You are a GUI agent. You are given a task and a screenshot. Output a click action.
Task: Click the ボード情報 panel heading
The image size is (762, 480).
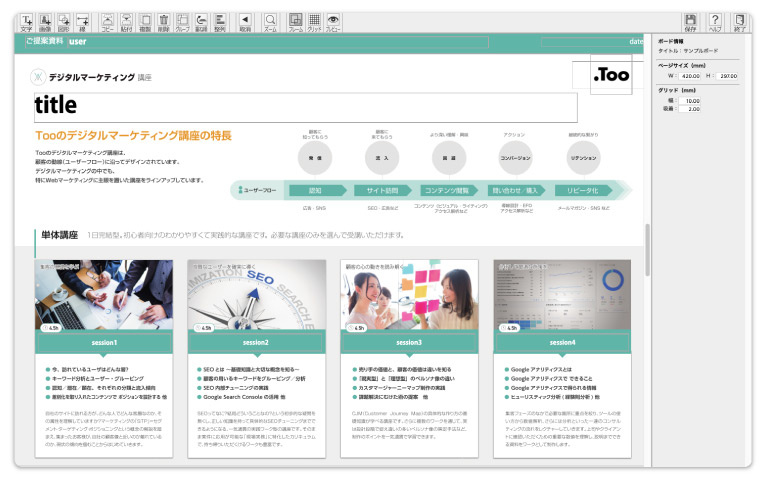[x=671, y=41]
